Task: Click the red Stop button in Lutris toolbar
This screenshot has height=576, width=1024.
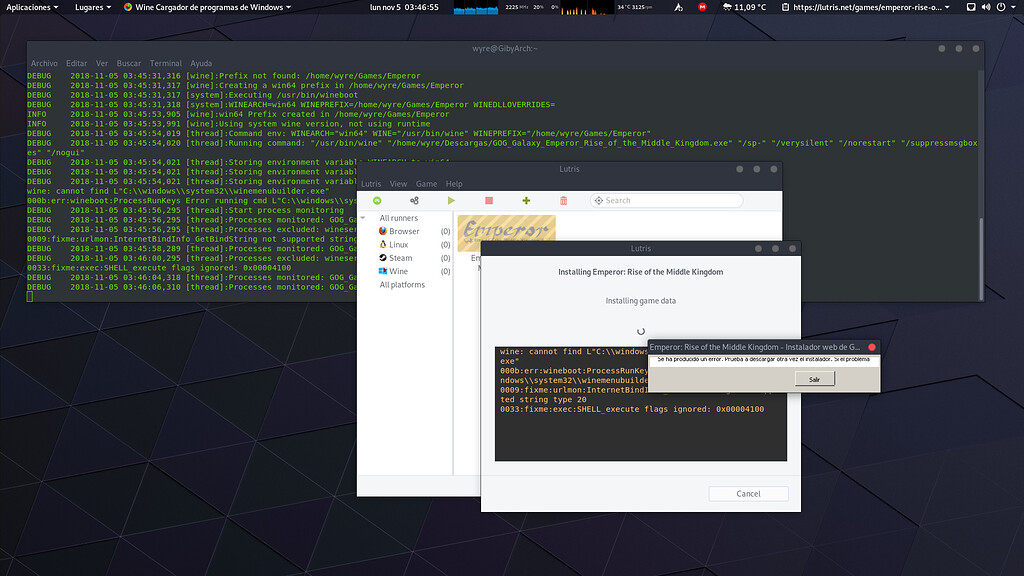Action: [x=488, y=200]
